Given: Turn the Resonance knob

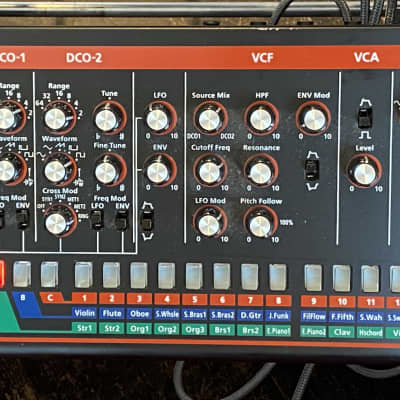Looking at the screenshot, I should 262,171.
